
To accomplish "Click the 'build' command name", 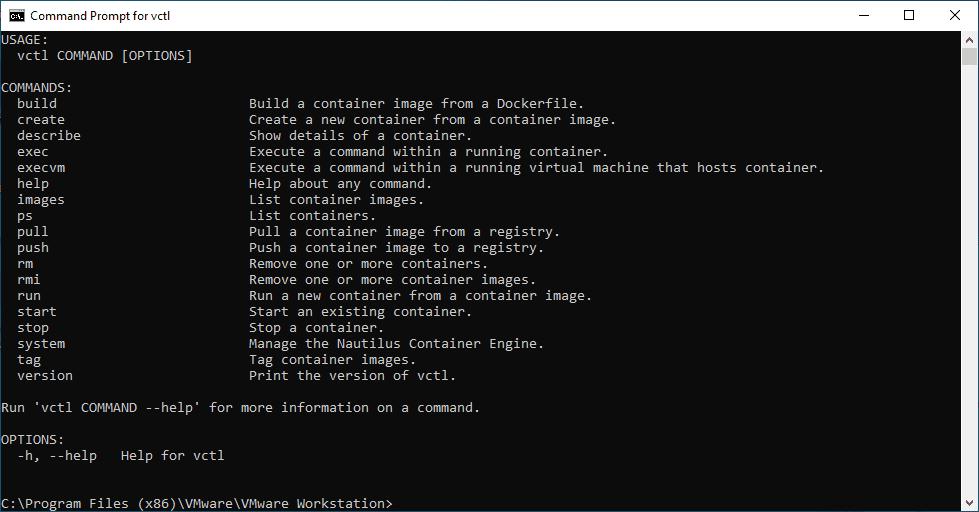I will tap(37, 103).
